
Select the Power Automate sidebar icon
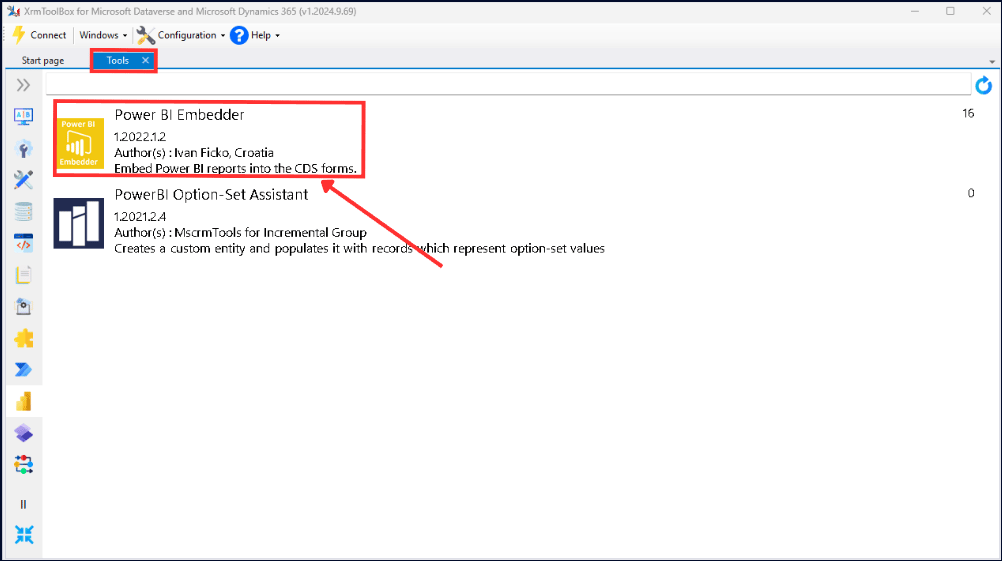[24, 369]
